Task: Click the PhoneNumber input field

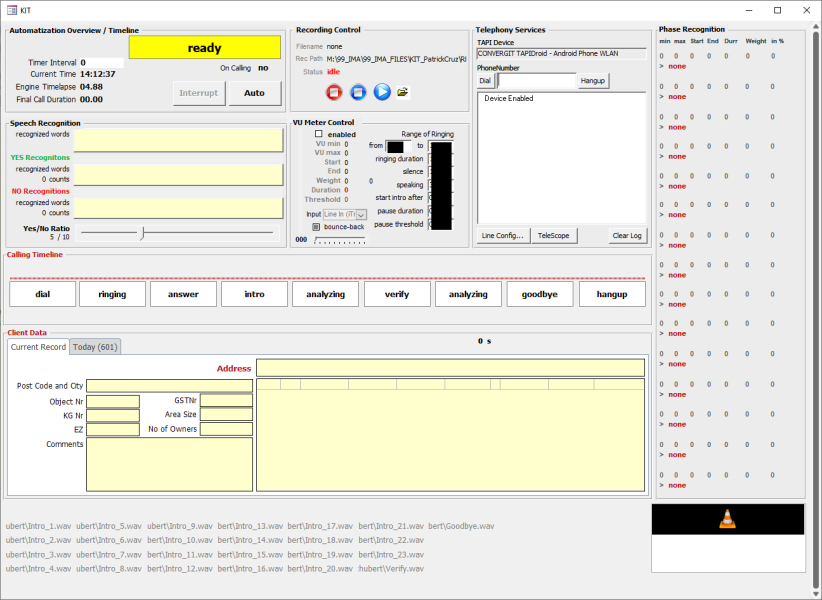Action: [536, 80]
